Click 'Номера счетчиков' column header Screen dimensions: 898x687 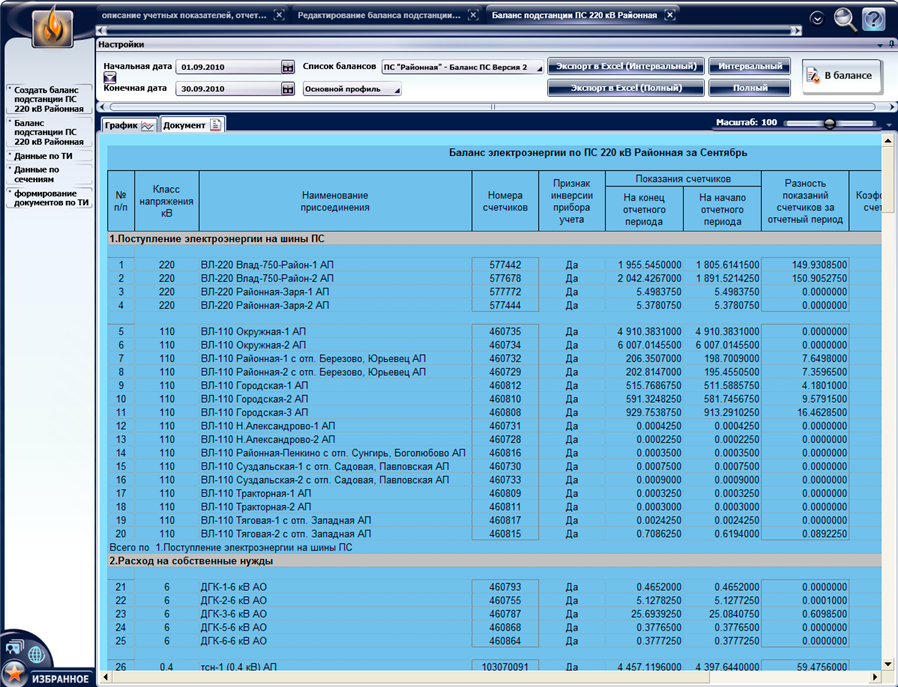[x=505, y=202]
